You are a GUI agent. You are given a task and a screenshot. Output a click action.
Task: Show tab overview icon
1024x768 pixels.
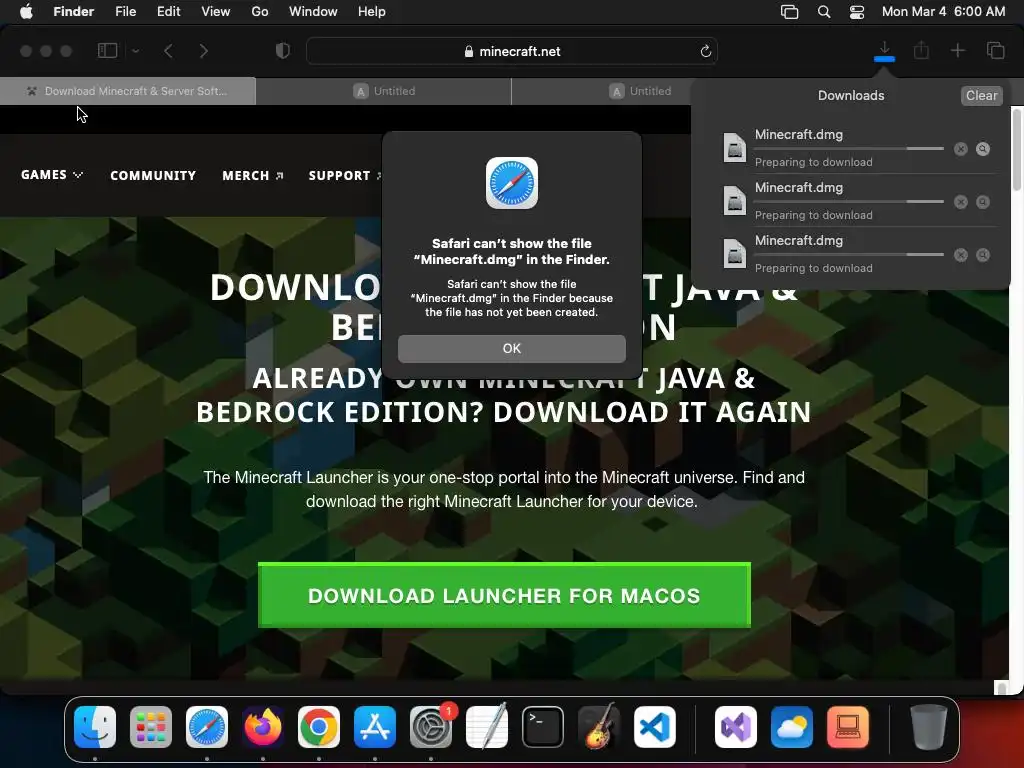click(995, 50)
